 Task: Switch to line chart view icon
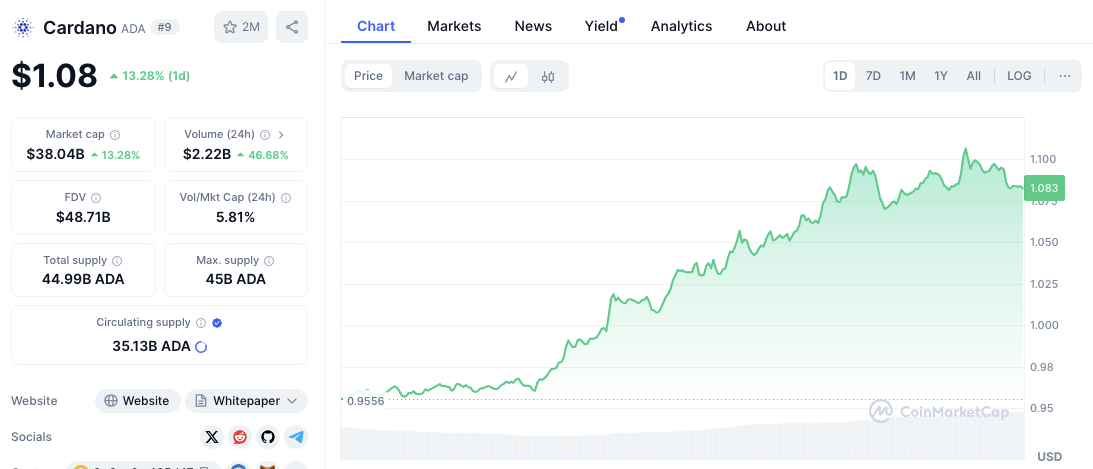click(x=511, y=76)
